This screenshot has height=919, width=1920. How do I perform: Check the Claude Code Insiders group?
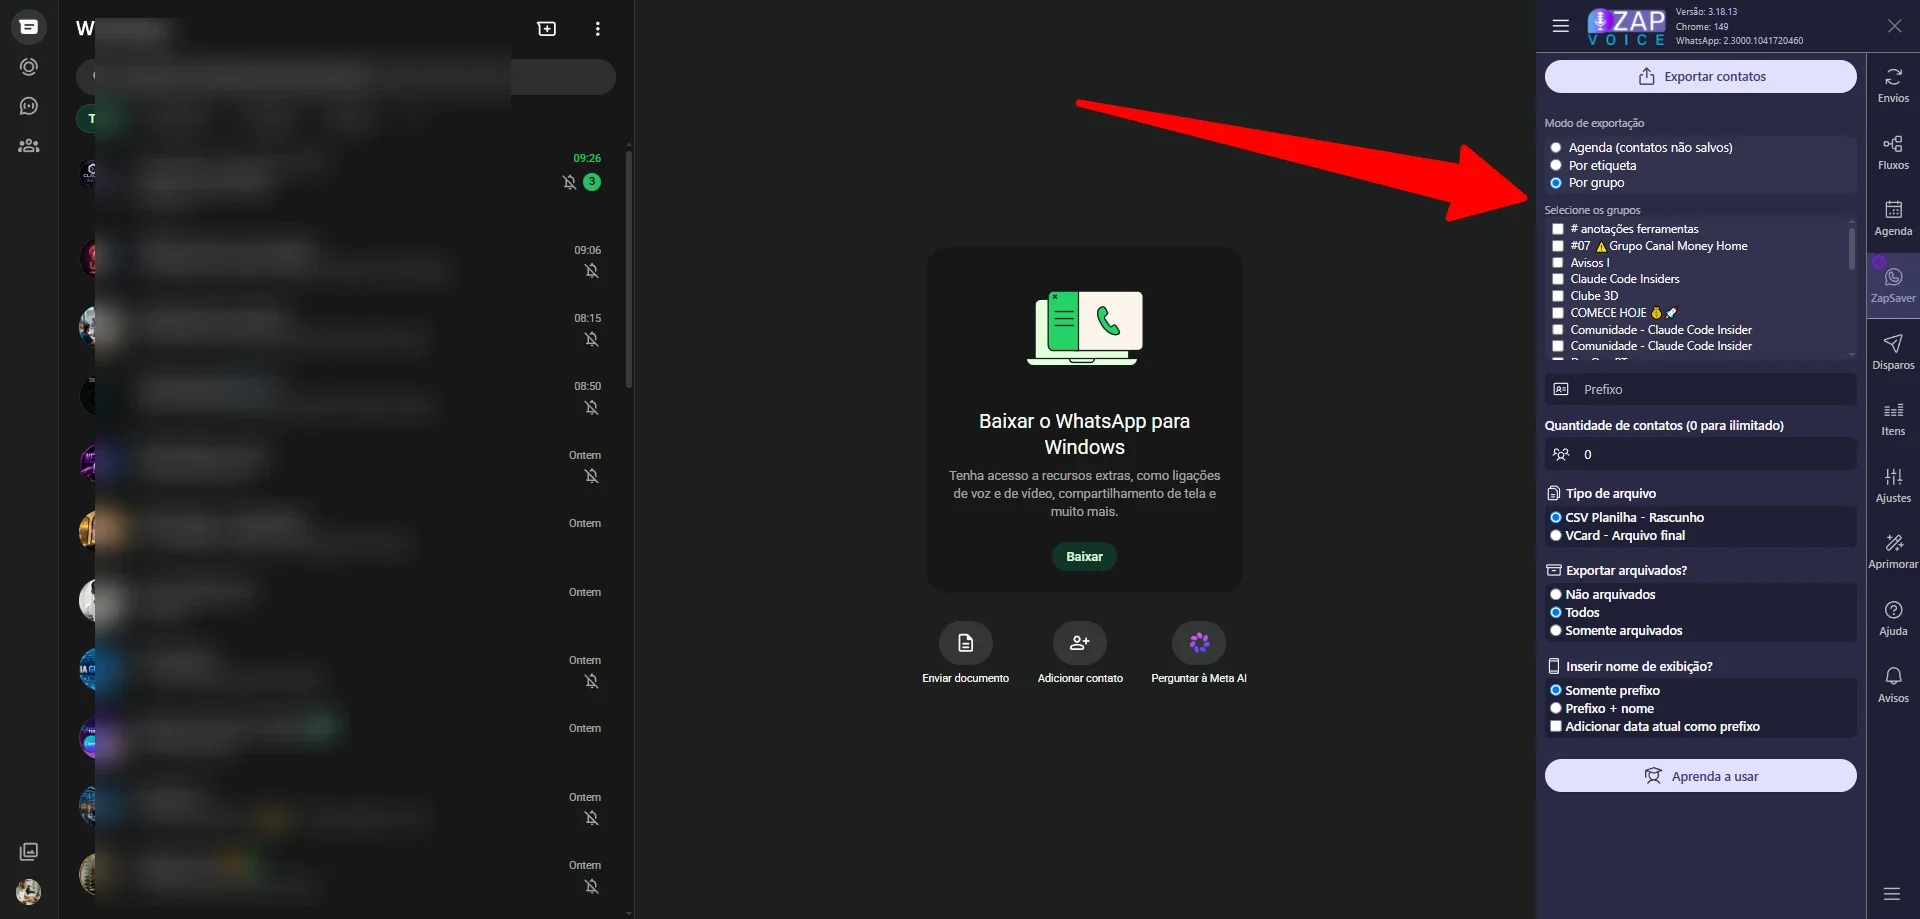pyautogui.click(x=1557, y=279)
